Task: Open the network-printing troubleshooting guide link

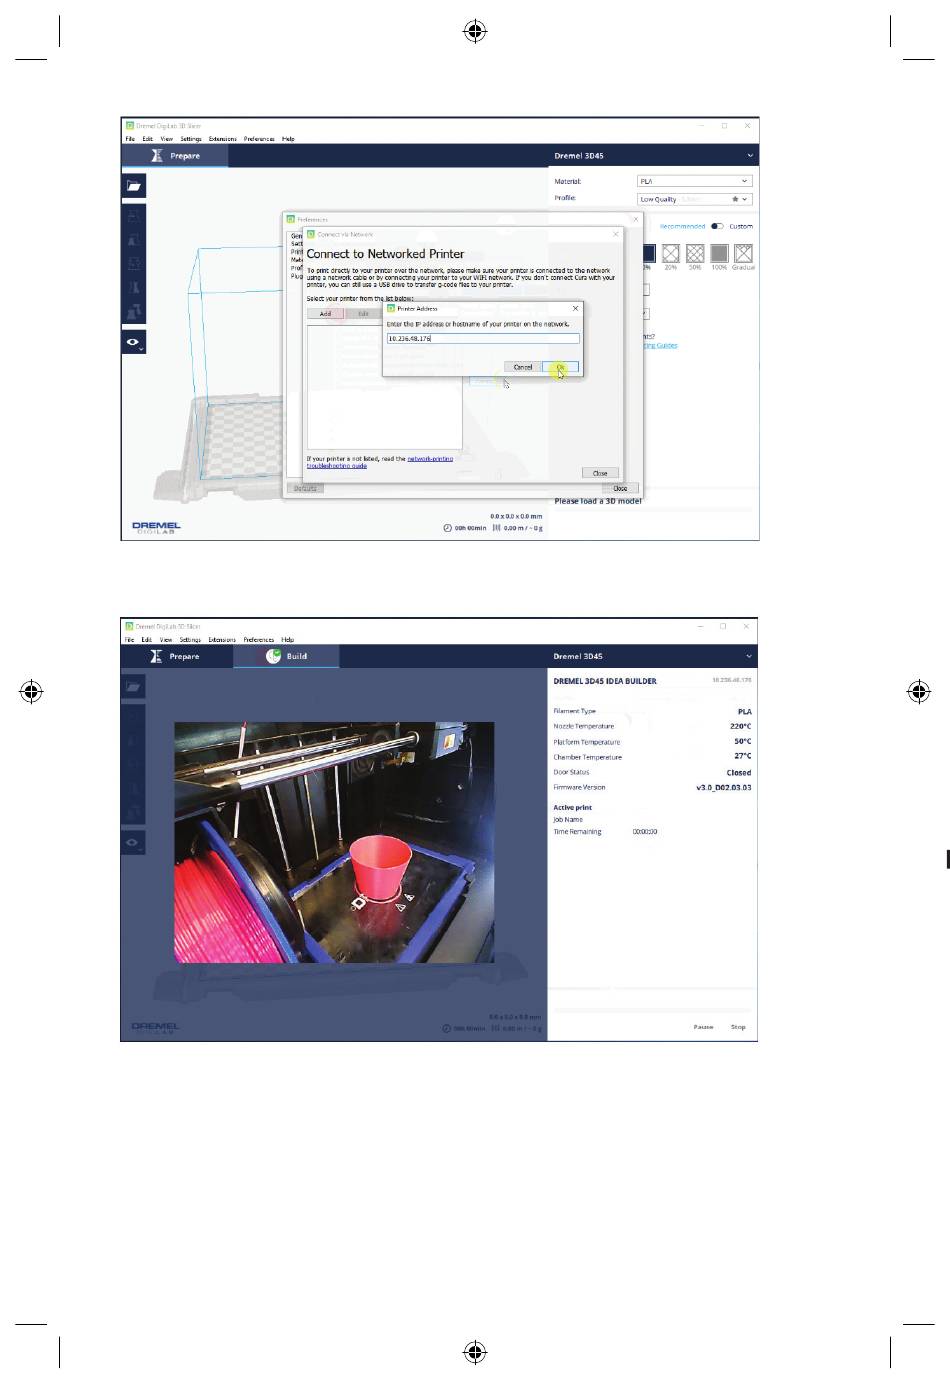Action: click(x=429, y=459)
